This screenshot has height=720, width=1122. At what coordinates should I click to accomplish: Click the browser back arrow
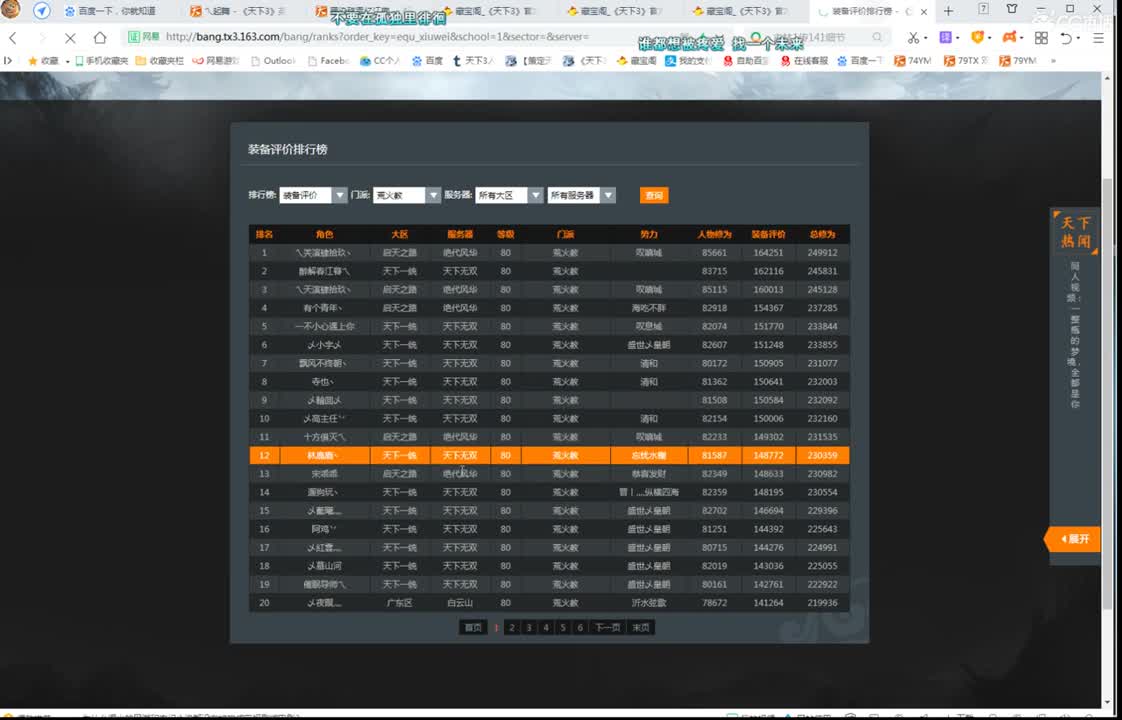click(x=13, y=38)
